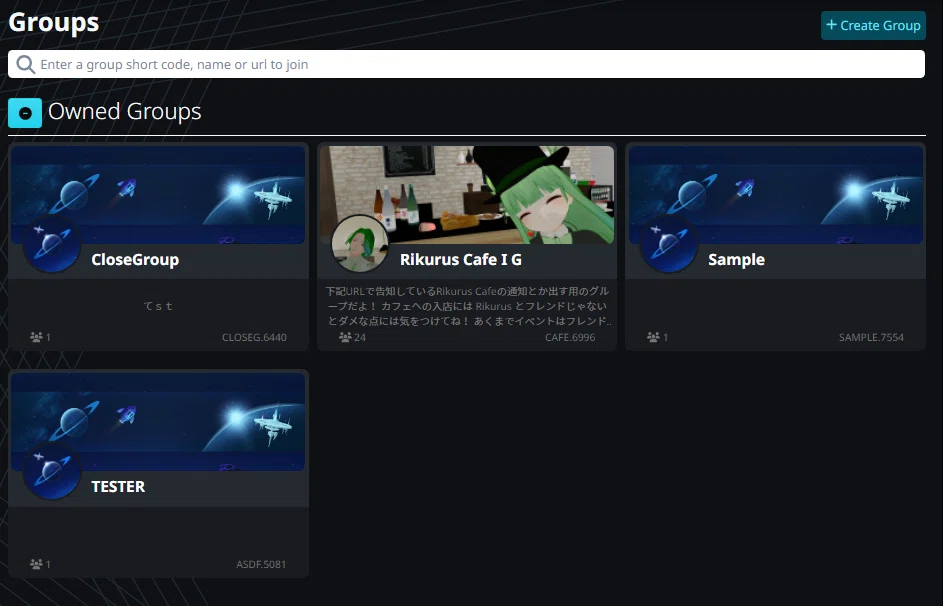Open the CloseGroup group title
Viewport: 943px width, 606px height.
pos(135,260)
